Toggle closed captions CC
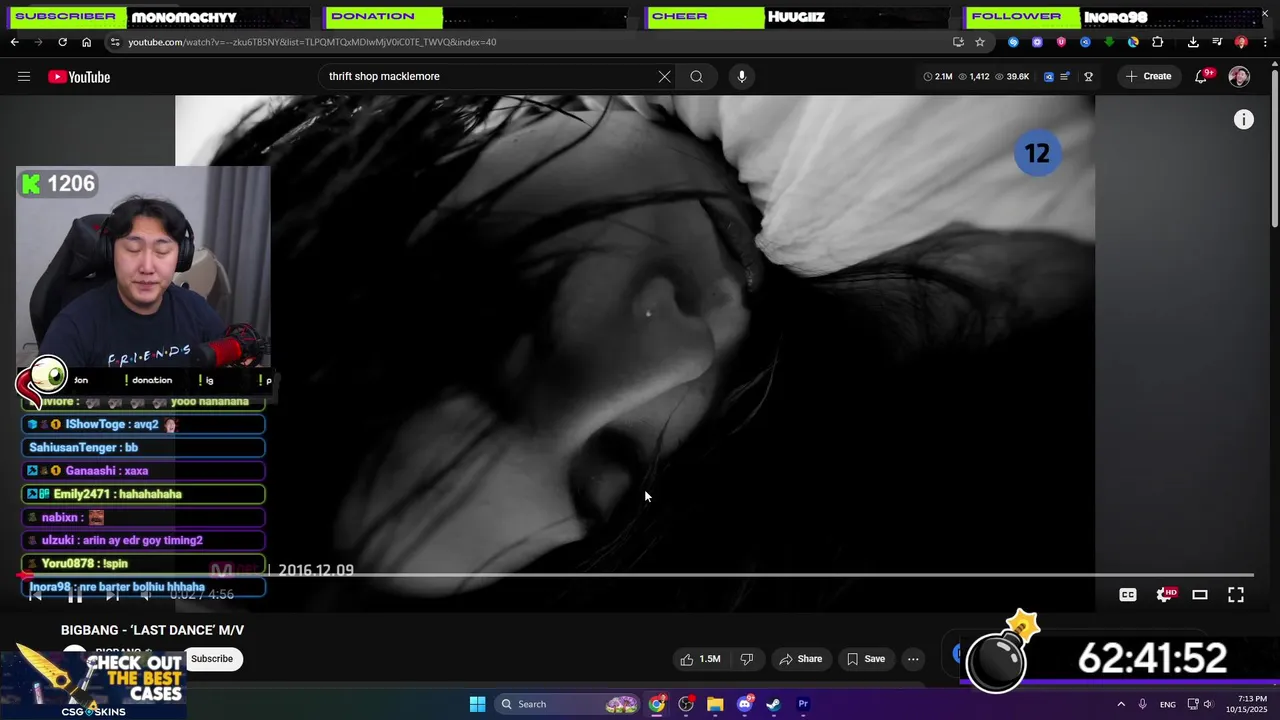Image resolution: width=1280 pixels, height=720 pixels. pos(1128,595)
